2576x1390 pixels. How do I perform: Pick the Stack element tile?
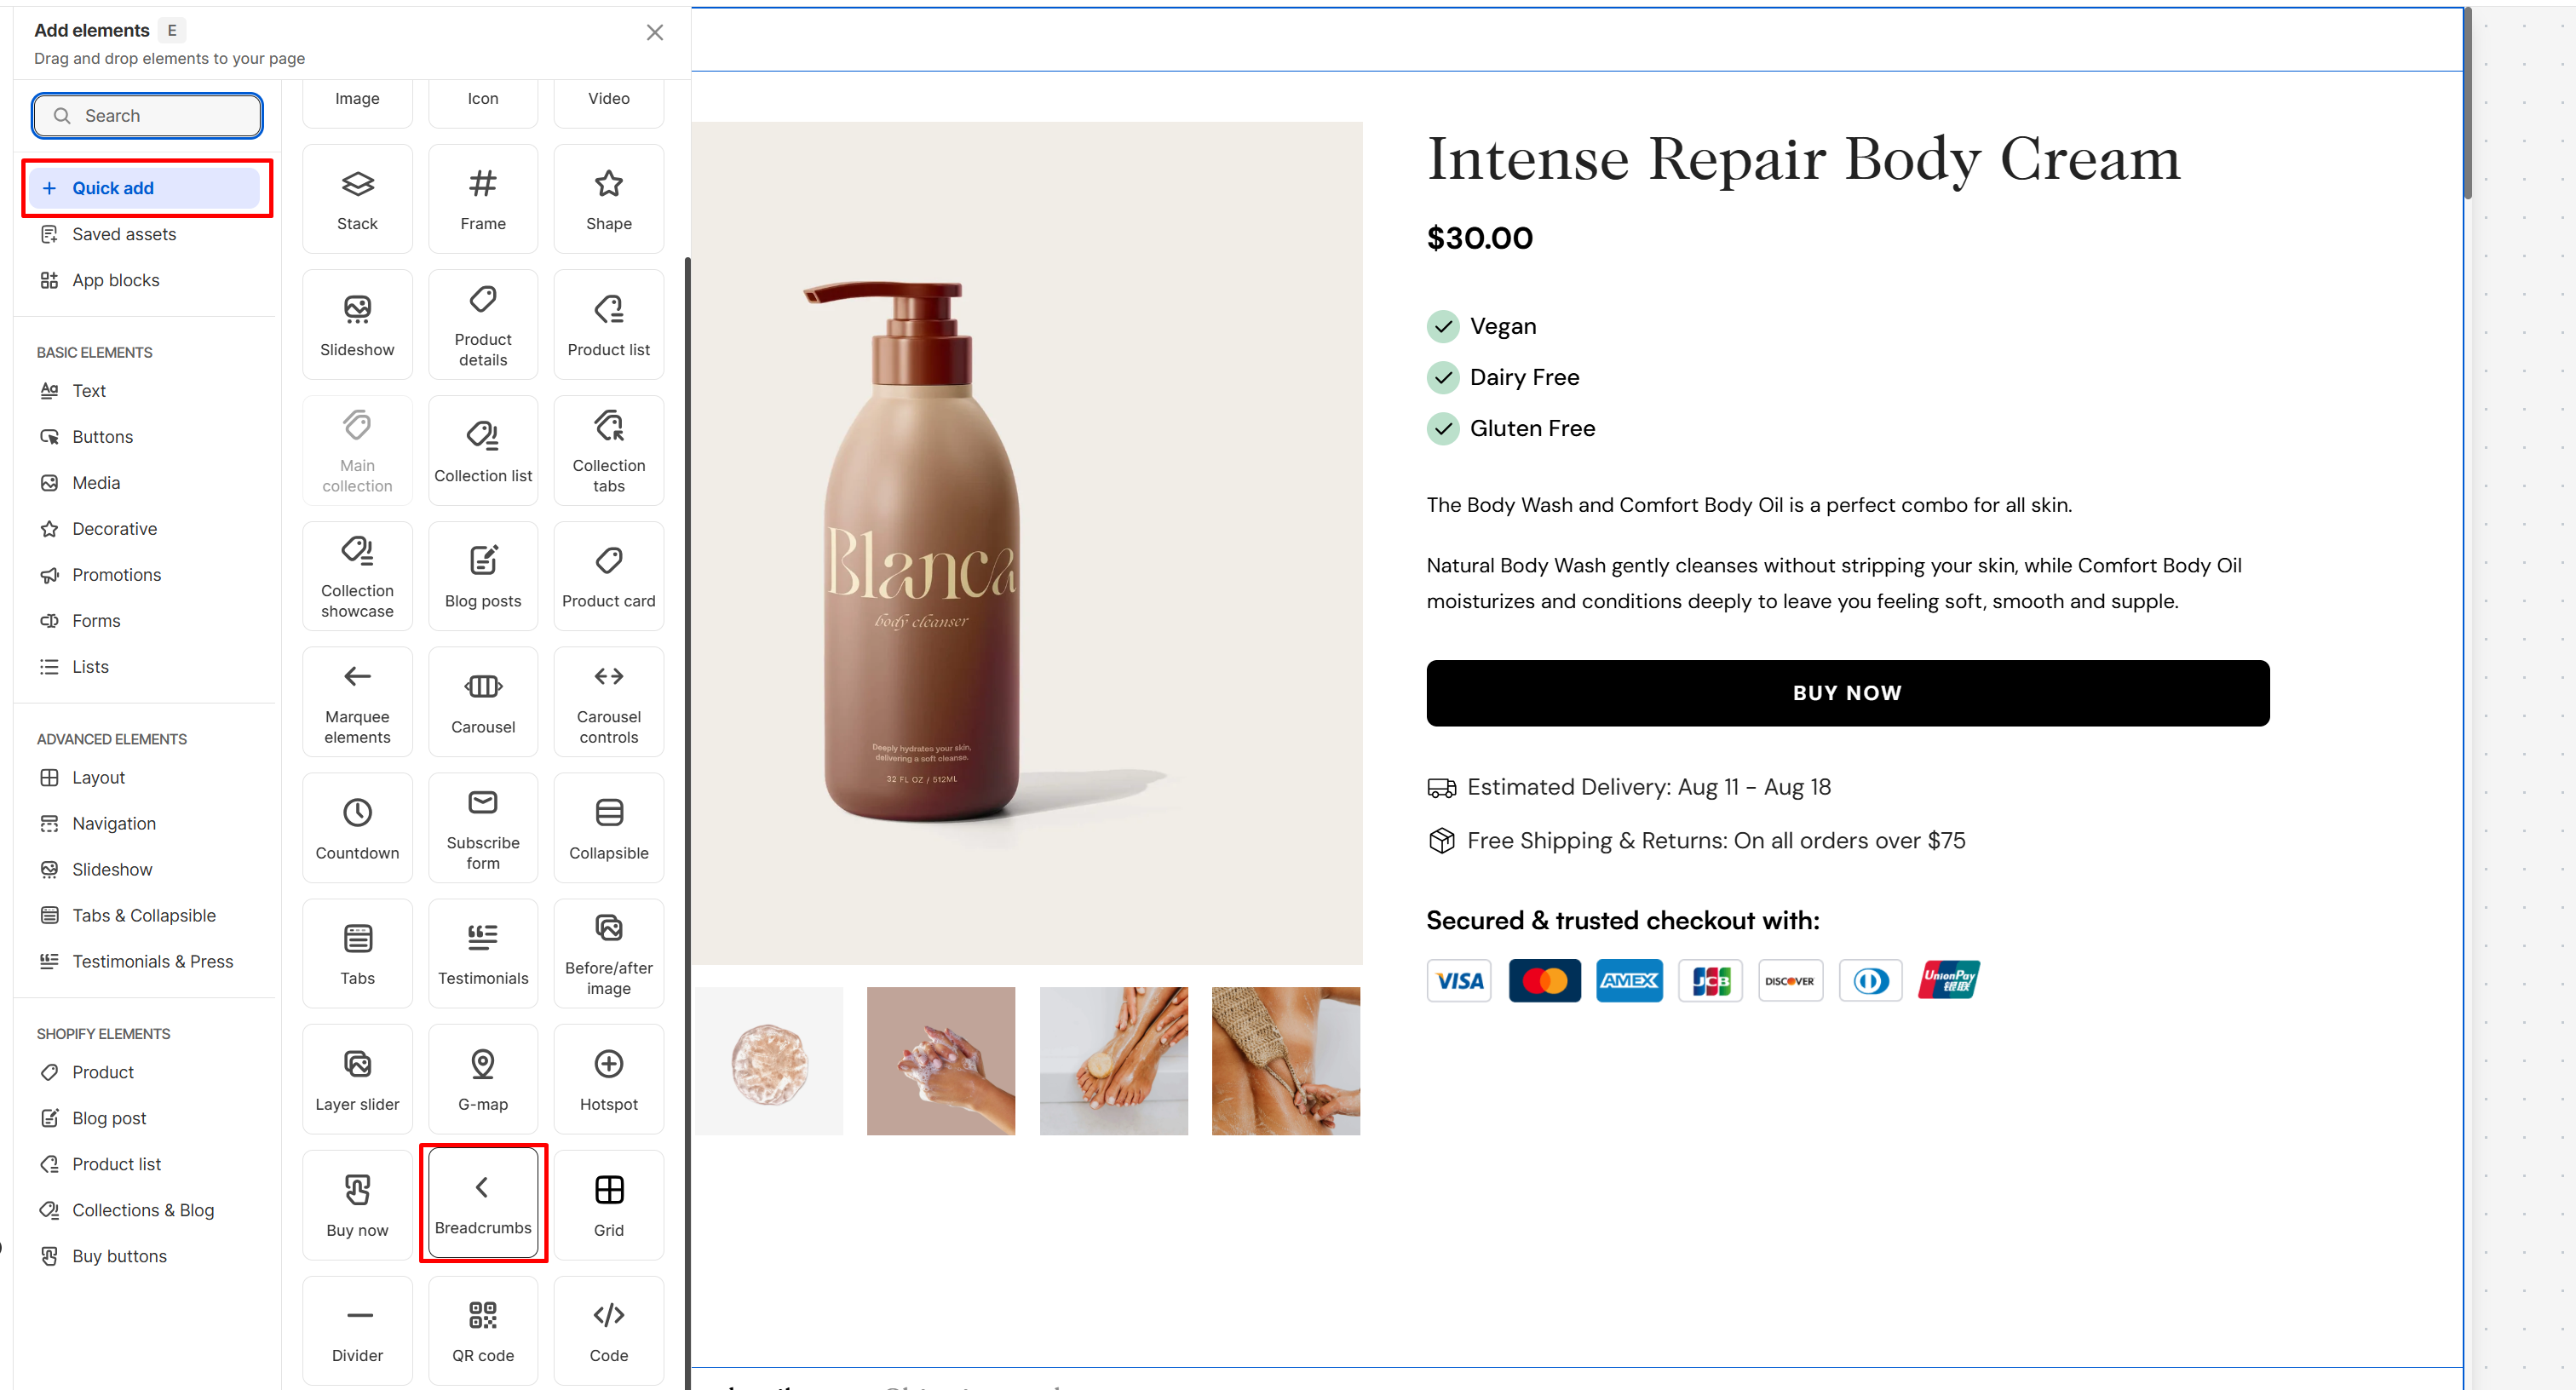click(x=357, y=199)
